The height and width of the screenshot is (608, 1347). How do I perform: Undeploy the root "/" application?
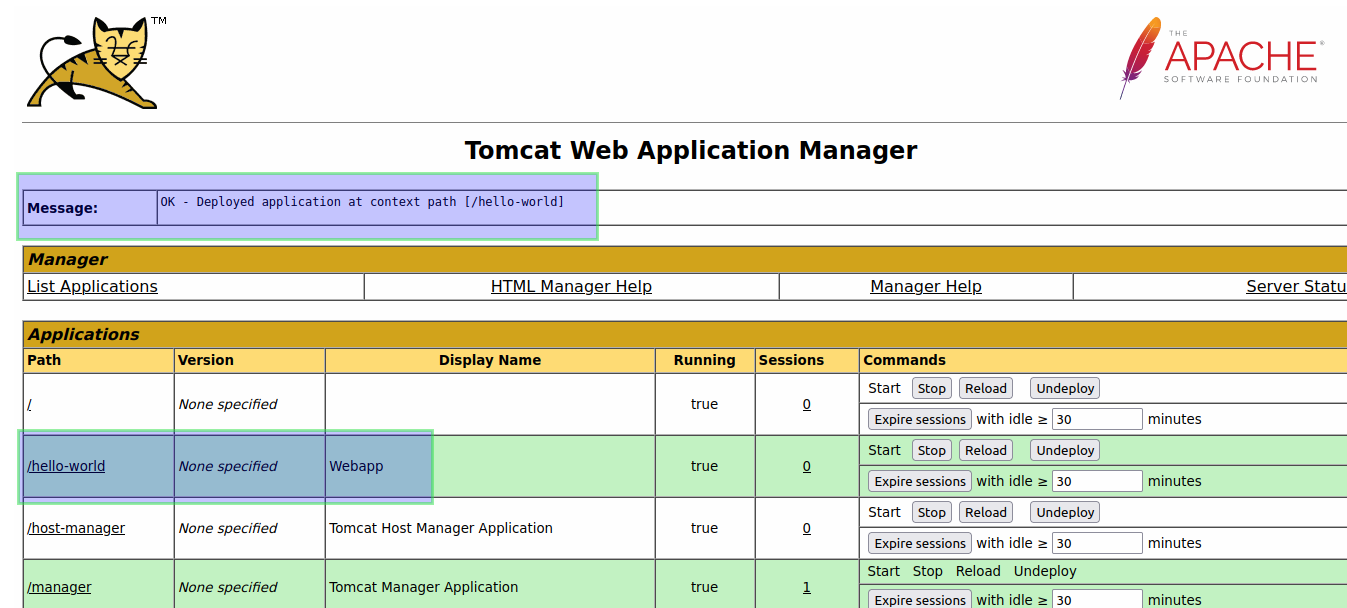click(1065, 388)
